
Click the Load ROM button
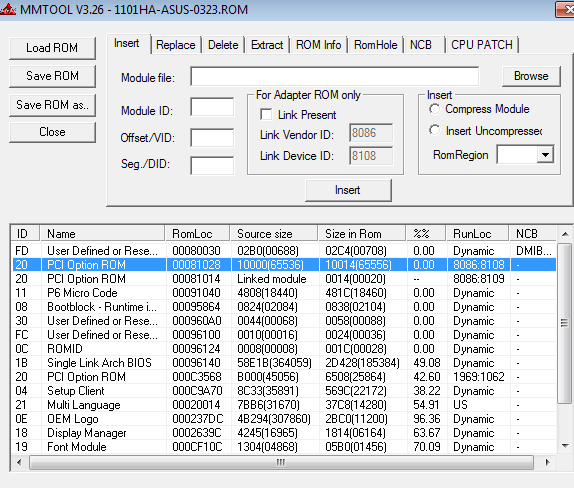(x=52, y=48)
